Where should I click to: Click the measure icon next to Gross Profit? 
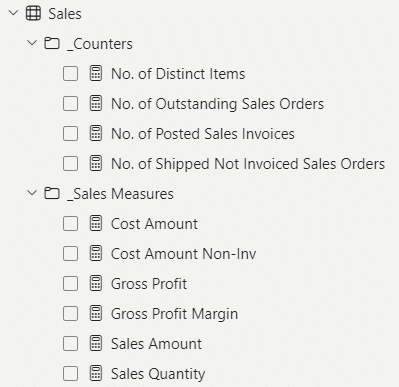(x=96, y=283)
